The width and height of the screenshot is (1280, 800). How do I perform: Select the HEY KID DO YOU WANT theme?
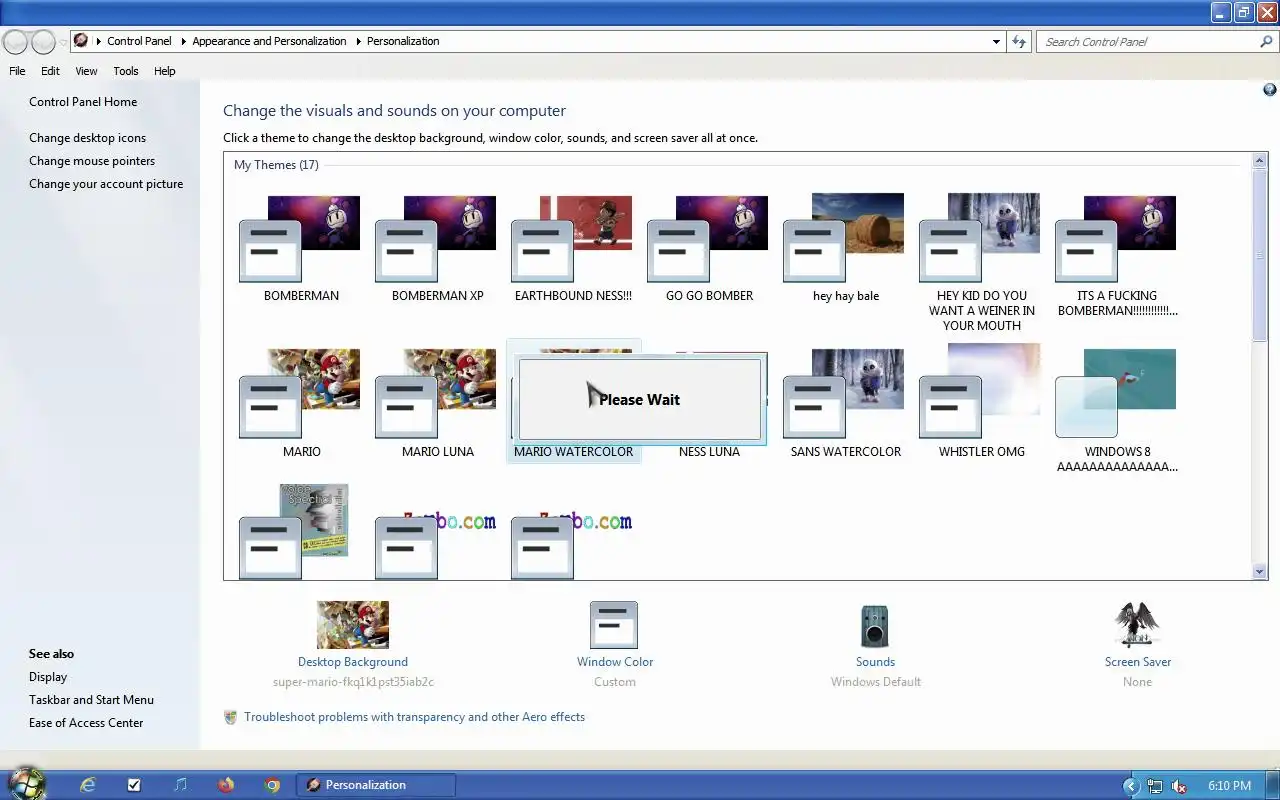(981, 262)
